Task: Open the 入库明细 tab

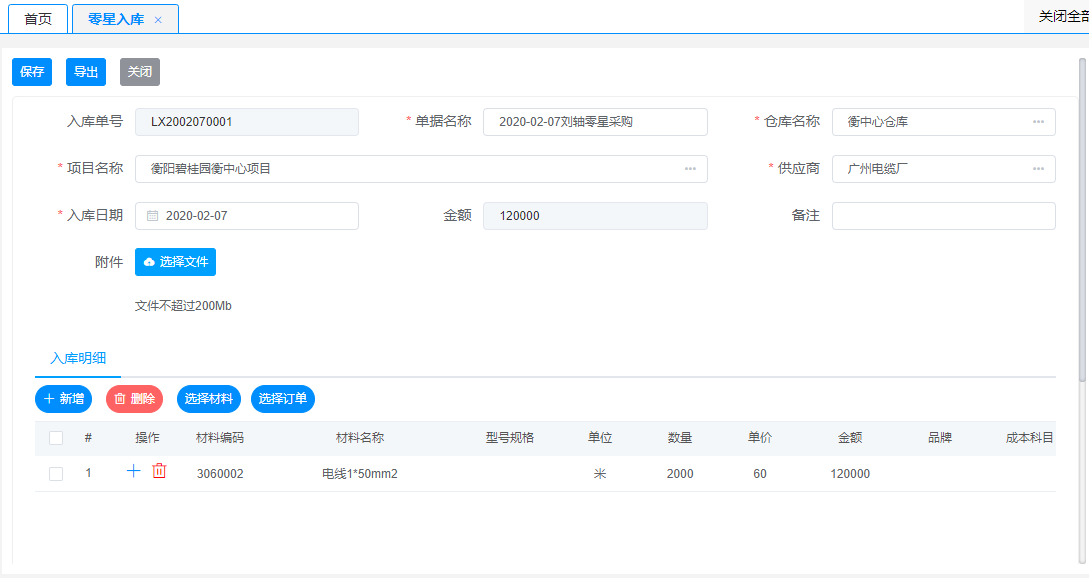Action: pos(78,358)
